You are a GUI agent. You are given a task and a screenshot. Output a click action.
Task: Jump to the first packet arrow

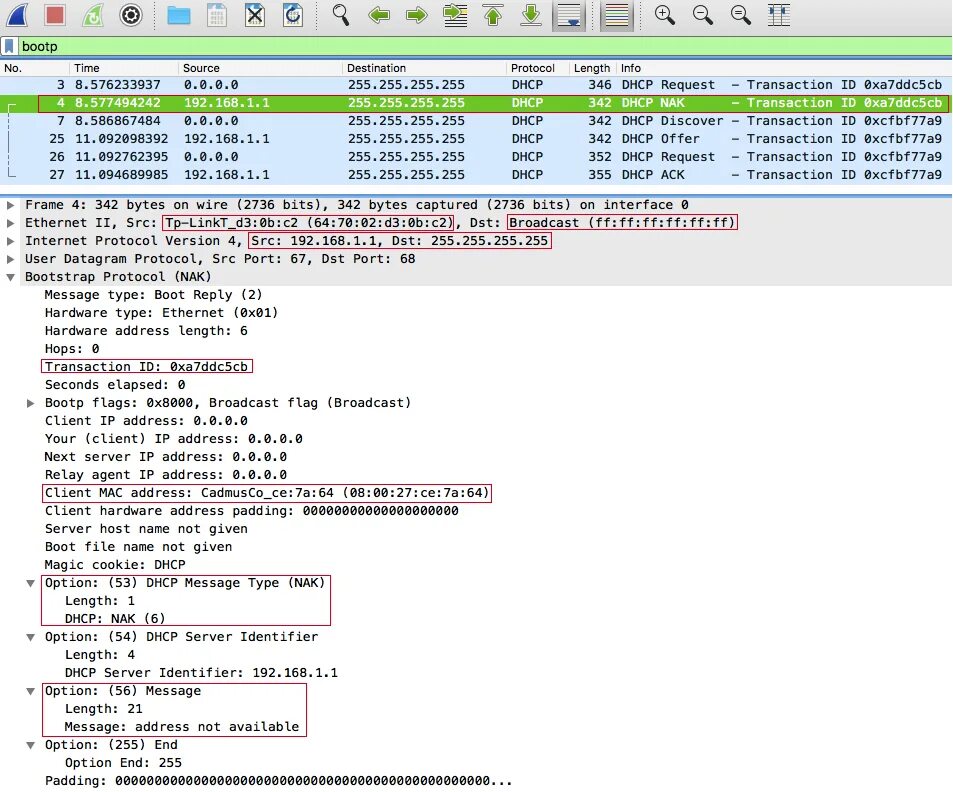tap(493, 15)
